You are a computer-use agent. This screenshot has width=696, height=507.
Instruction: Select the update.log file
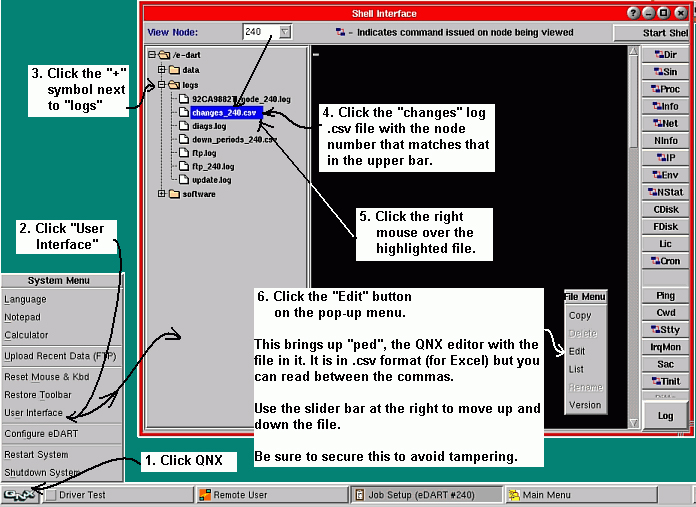pyautogui.click(x=211, y=180)
